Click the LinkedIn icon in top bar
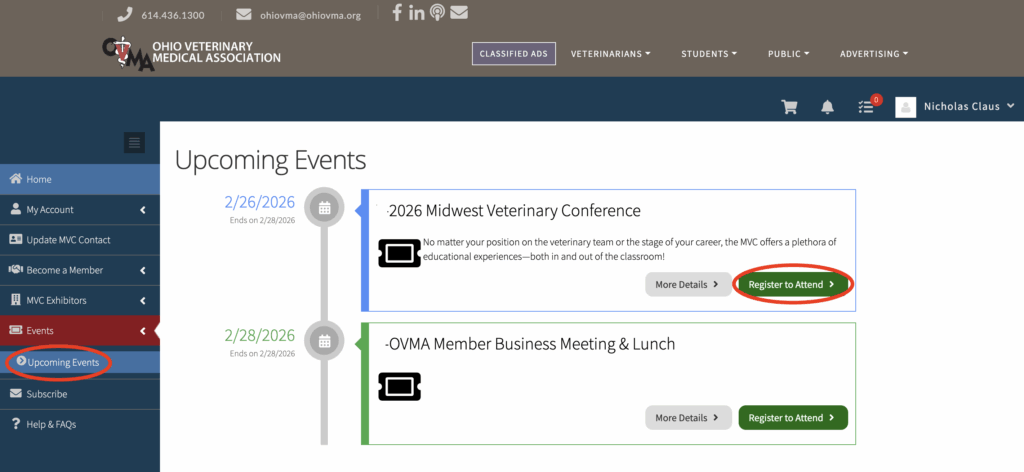Viewport: 1024px width, 472px height. pyautogui.click(x=416, y=13)
